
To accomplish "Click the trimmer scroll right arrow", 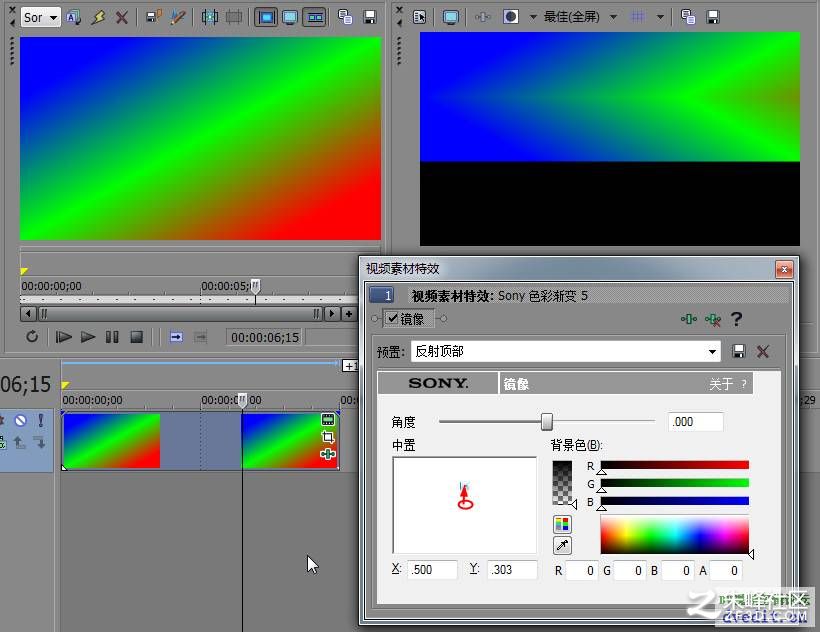I will coord(332,314).
